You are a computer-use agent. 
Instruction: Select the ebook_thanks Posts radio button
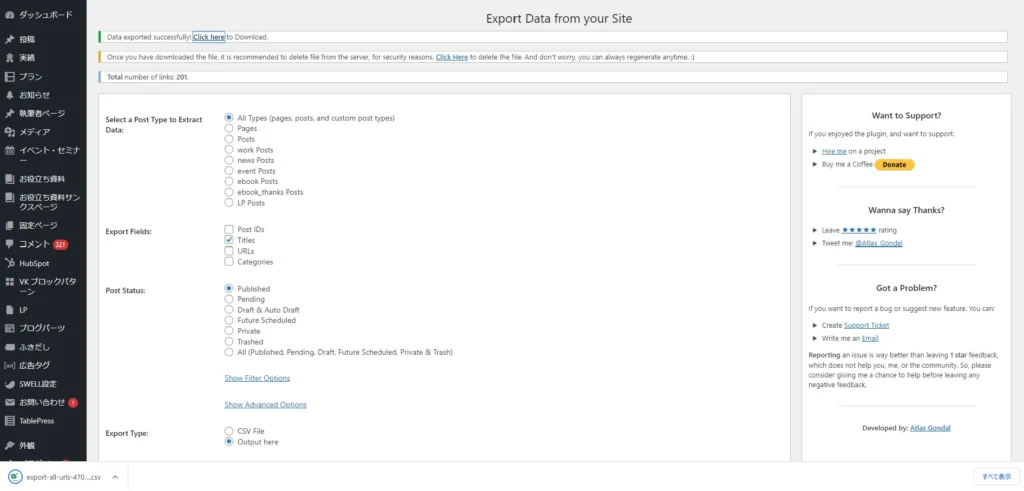click(x=229, y=192)
